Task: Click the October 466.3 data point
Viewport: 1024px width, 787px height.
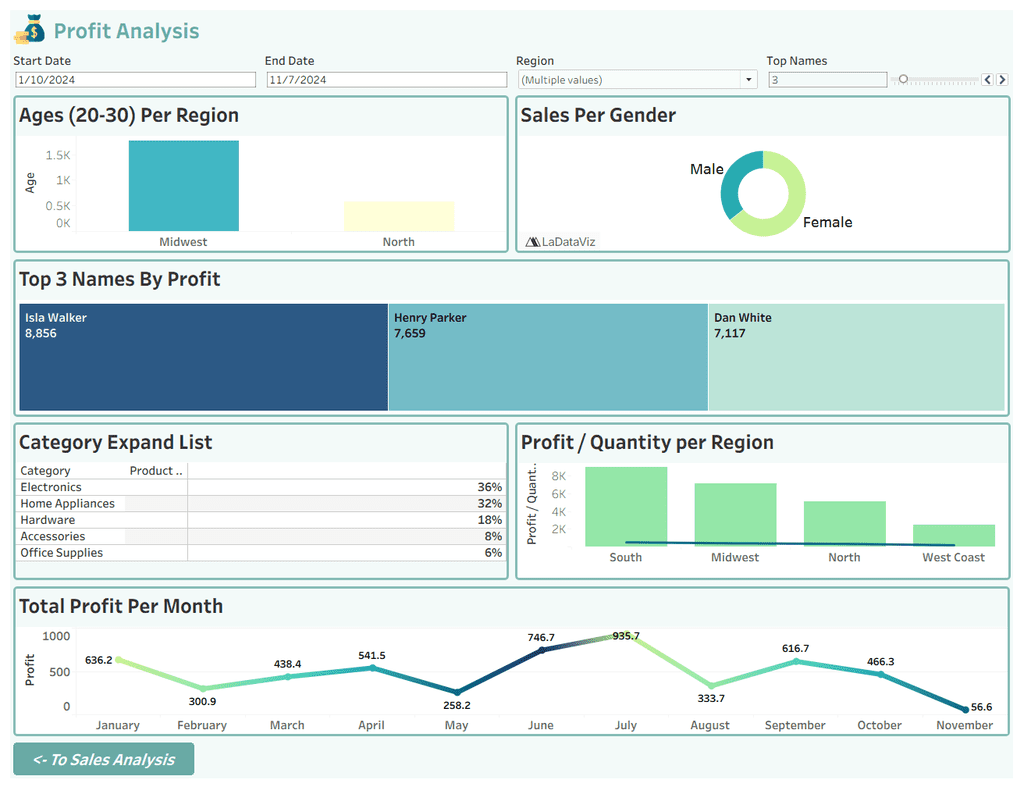Action: tap(880, 674)
